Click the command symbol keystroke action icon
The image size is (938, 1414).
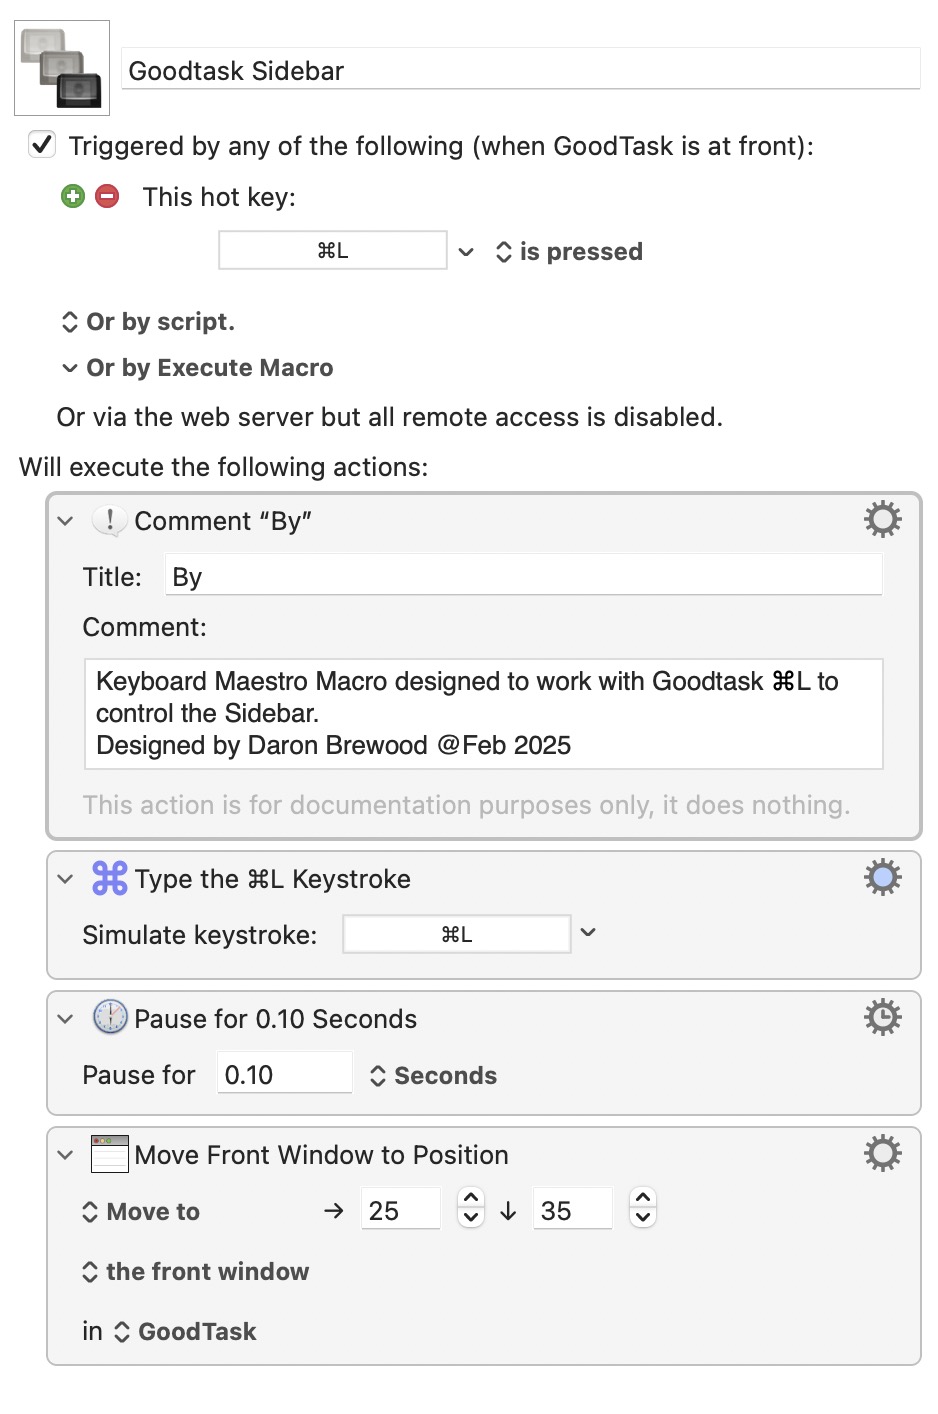pos(109,878)
